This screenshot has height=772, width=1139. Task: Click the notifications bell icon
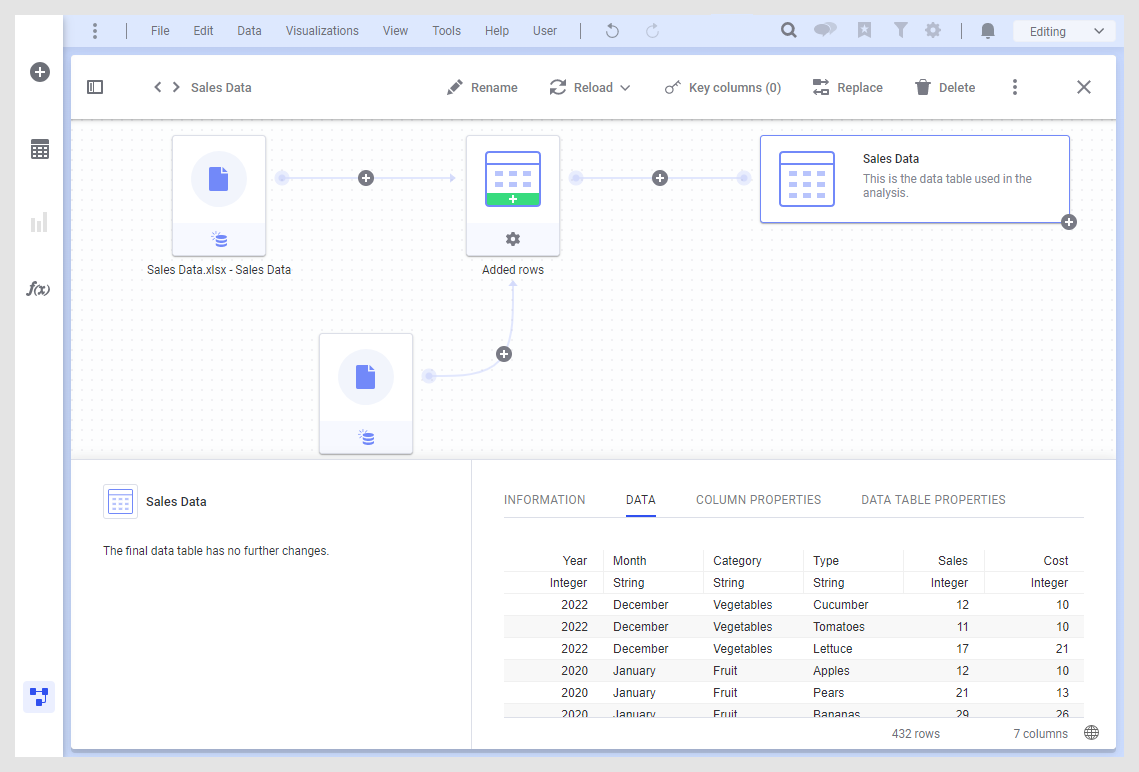click(988, 31)
